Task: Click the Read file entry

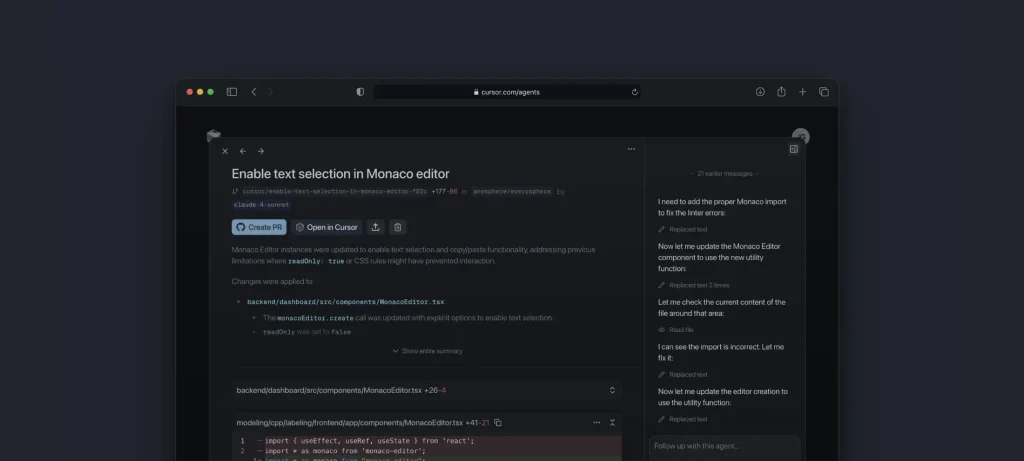Action: [676, 330]
